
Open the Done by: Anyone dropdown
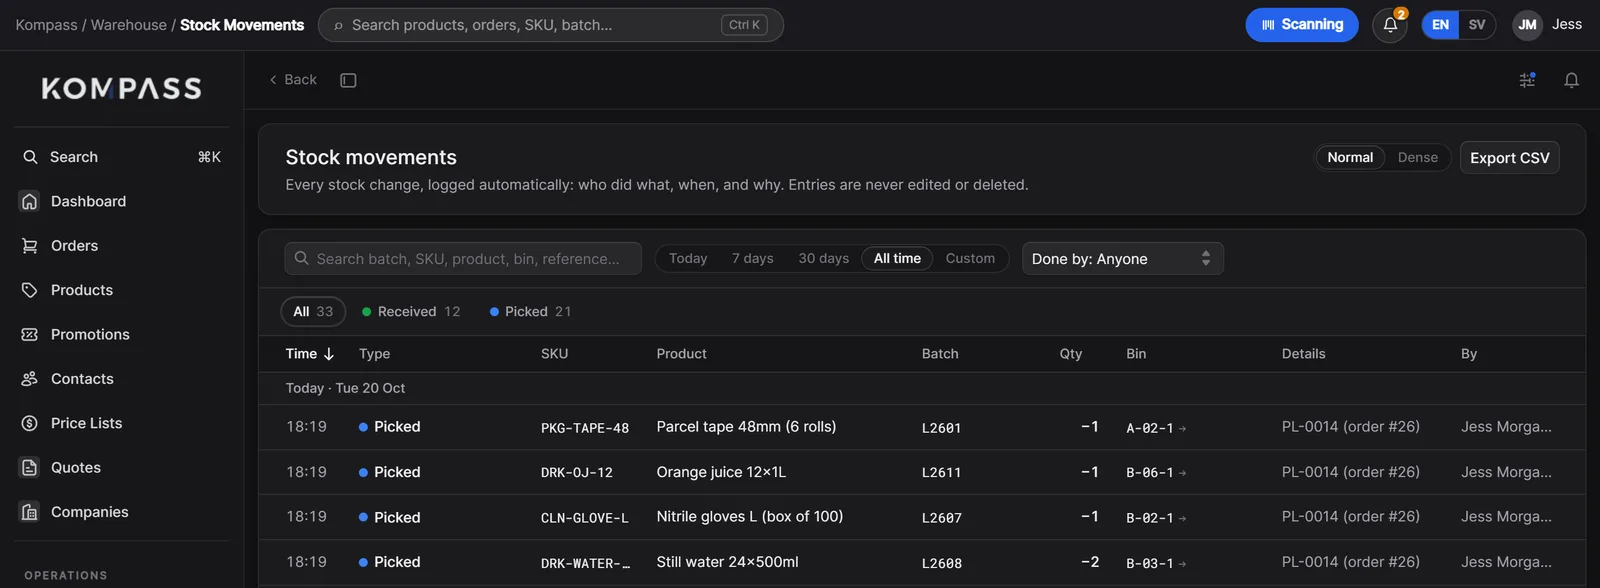[1122, 258]
